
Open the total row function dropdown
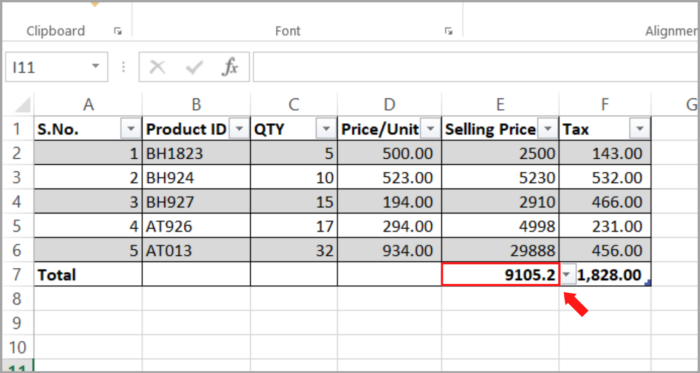point(567,275)
